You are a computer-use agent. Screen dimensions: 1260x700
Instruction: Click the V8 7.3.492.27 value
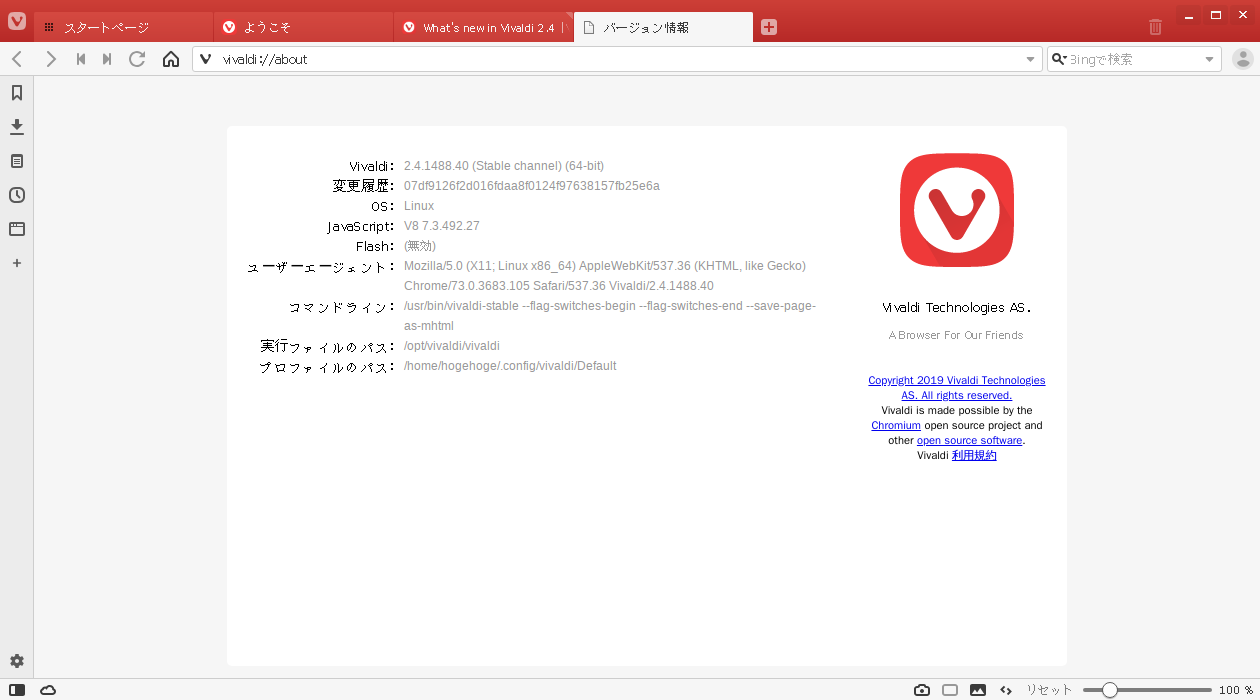pos(442,226)
